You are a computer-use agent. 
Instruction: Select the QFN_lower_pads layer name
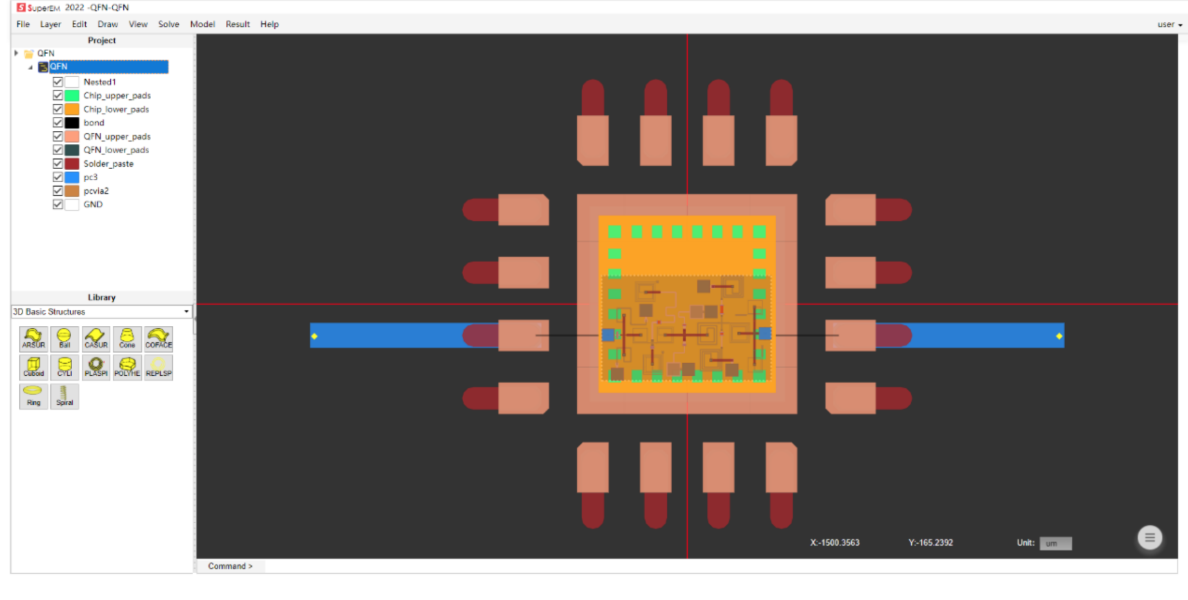(x=116, y=150)
